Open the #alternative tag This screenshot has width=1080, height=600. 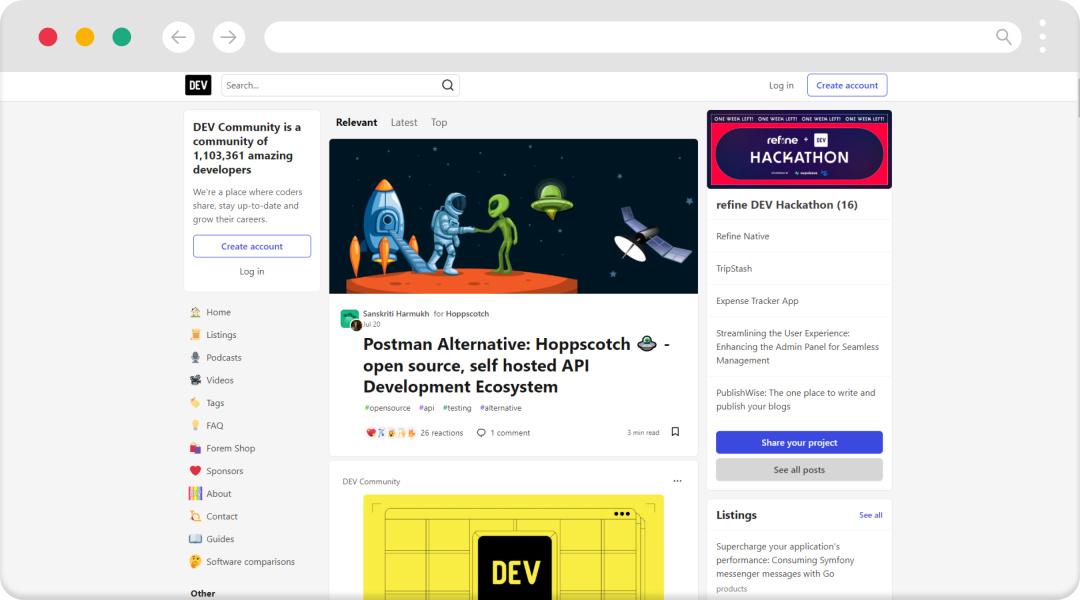pyautogui.click(x=501, y=408)
